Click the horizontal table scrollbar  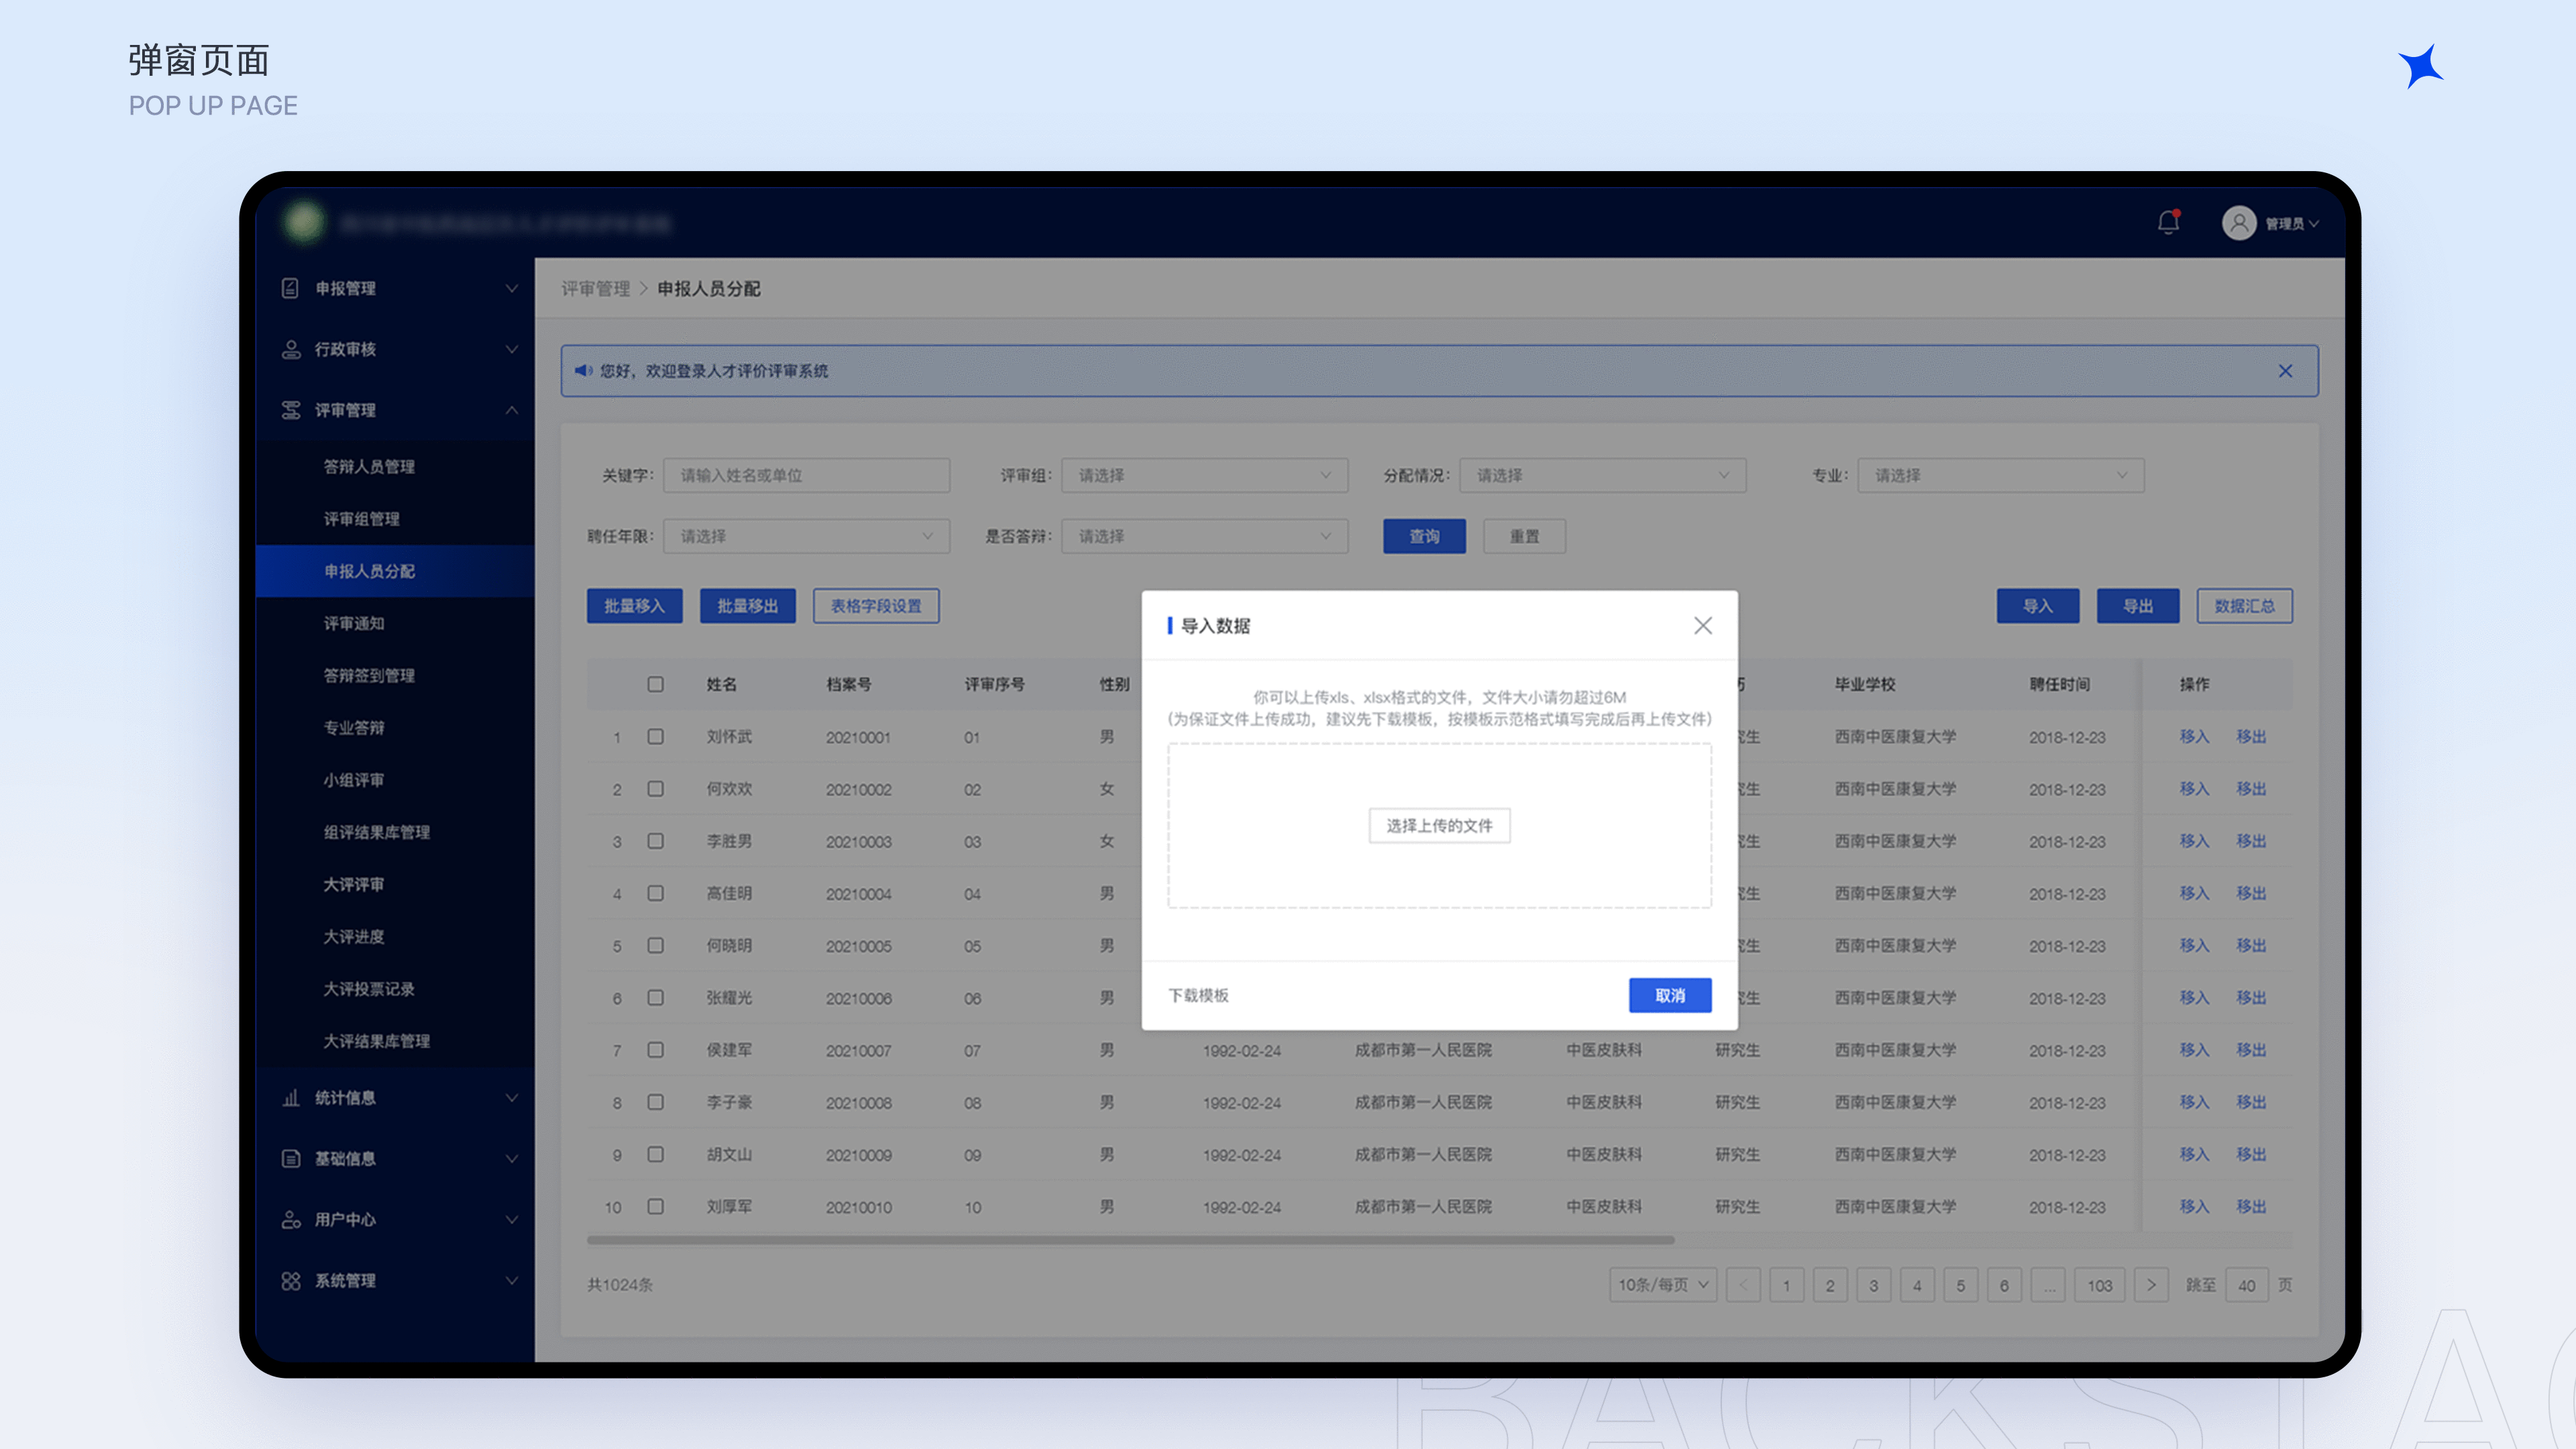1130,1240
